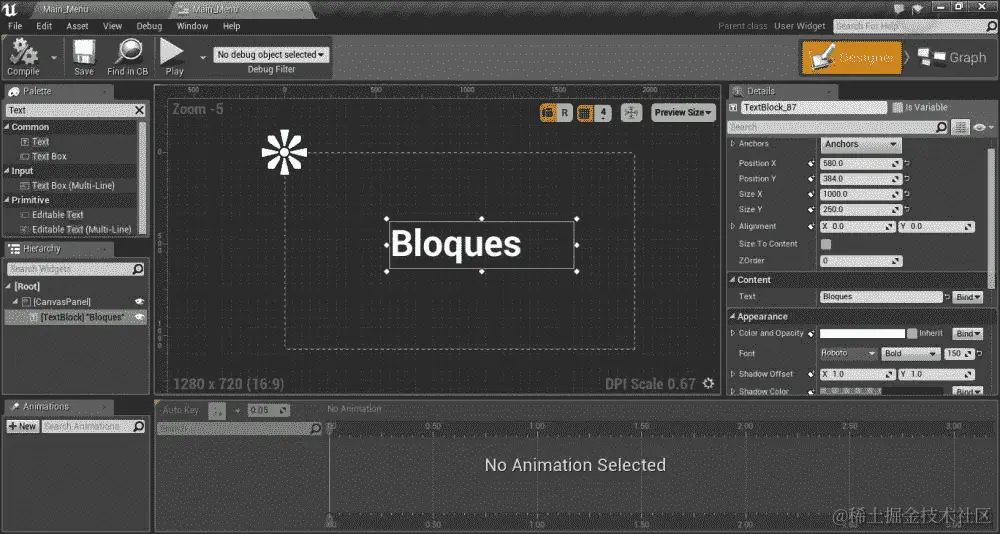1000x534 pixels.
Task: Open the Edit menu
Action: click(x=44, y=26)
